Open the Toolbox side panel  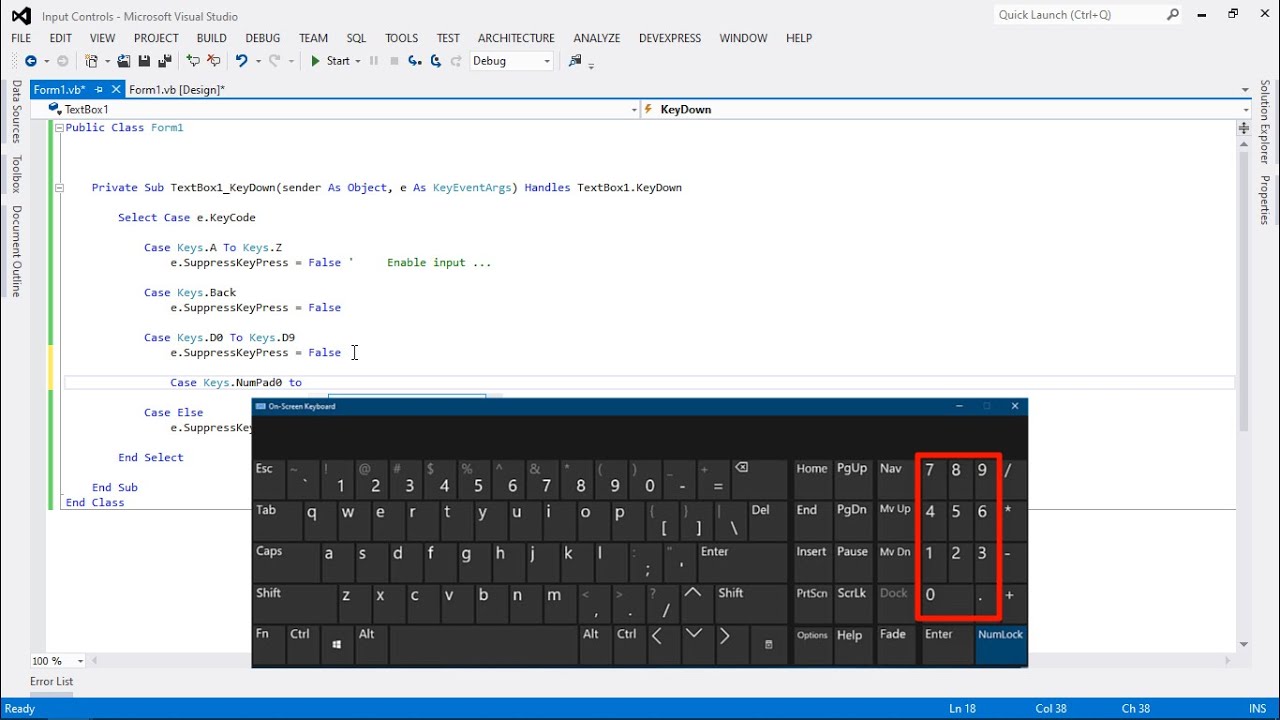16,174
